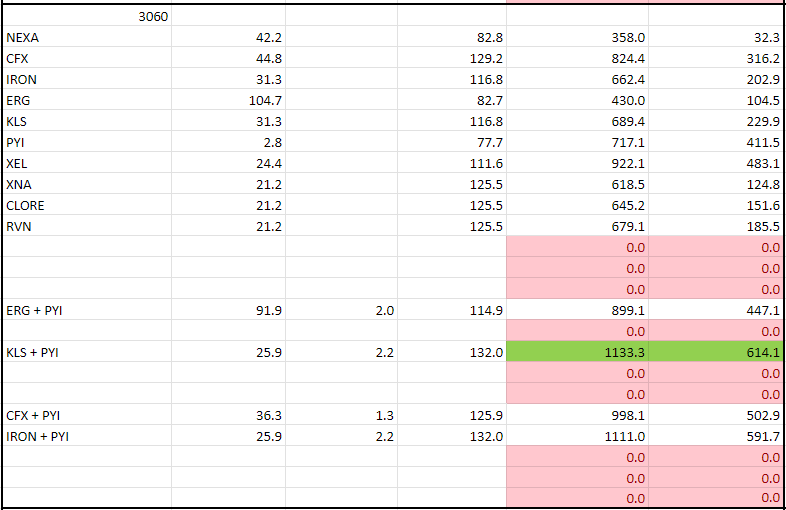Click CFX value 824.4

pos(577,58)
